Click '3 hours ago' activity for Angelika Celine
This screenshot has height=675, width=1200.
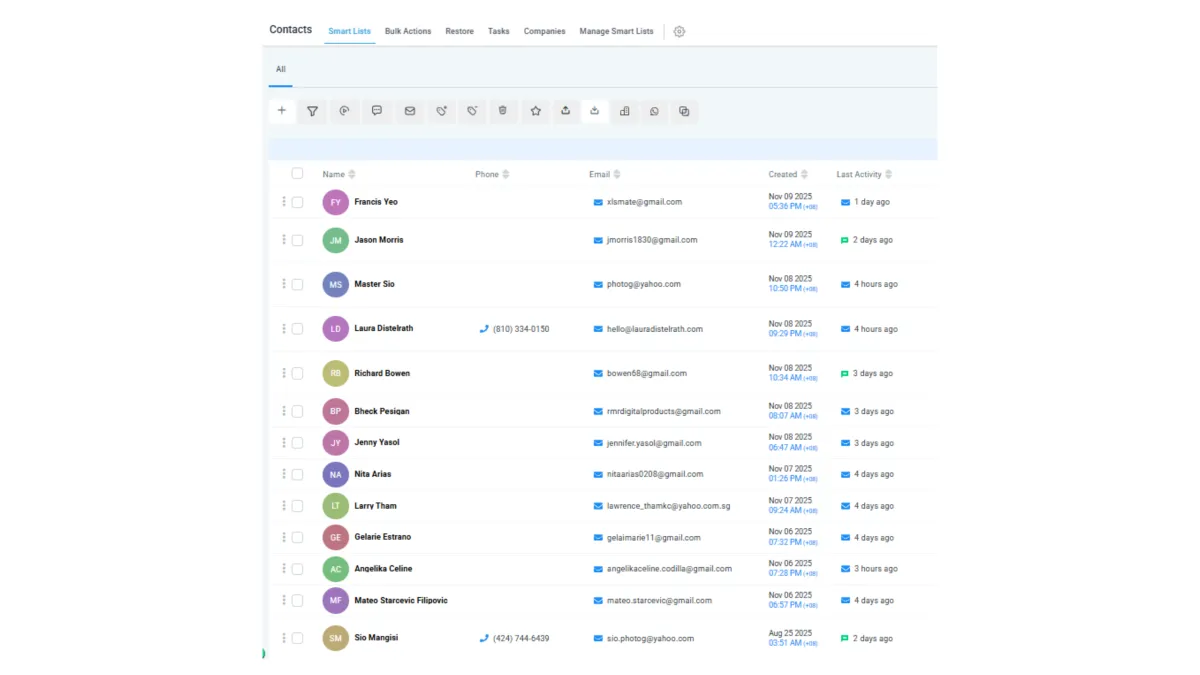[876, 569]
